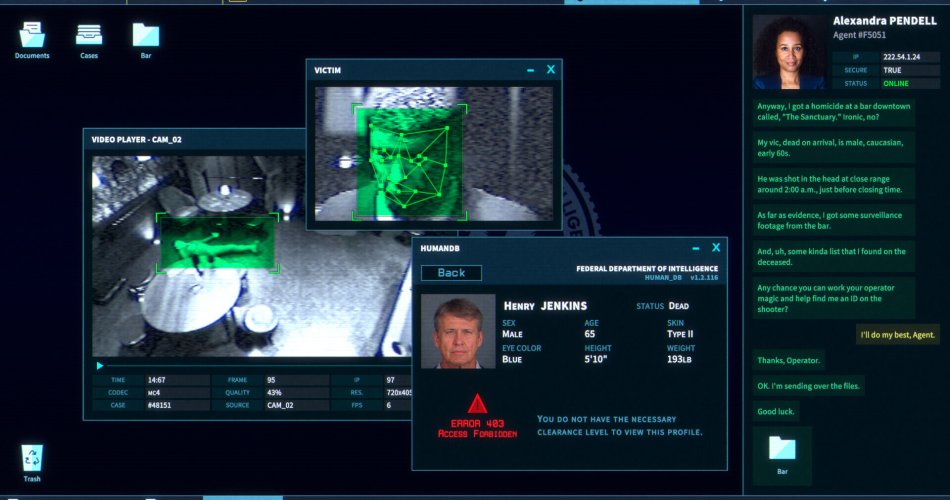Click the HEIGHT value 5'10"
The width and height of the screenshot is (950, 500).
point(596,359)
